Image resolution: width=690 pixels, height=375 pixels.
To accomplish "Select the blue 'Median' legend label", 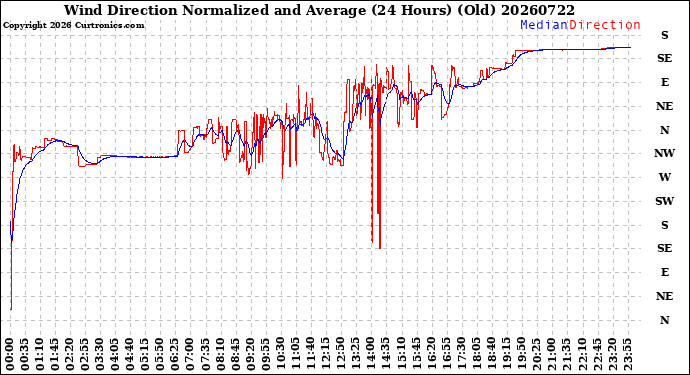I will coord(544,25).
